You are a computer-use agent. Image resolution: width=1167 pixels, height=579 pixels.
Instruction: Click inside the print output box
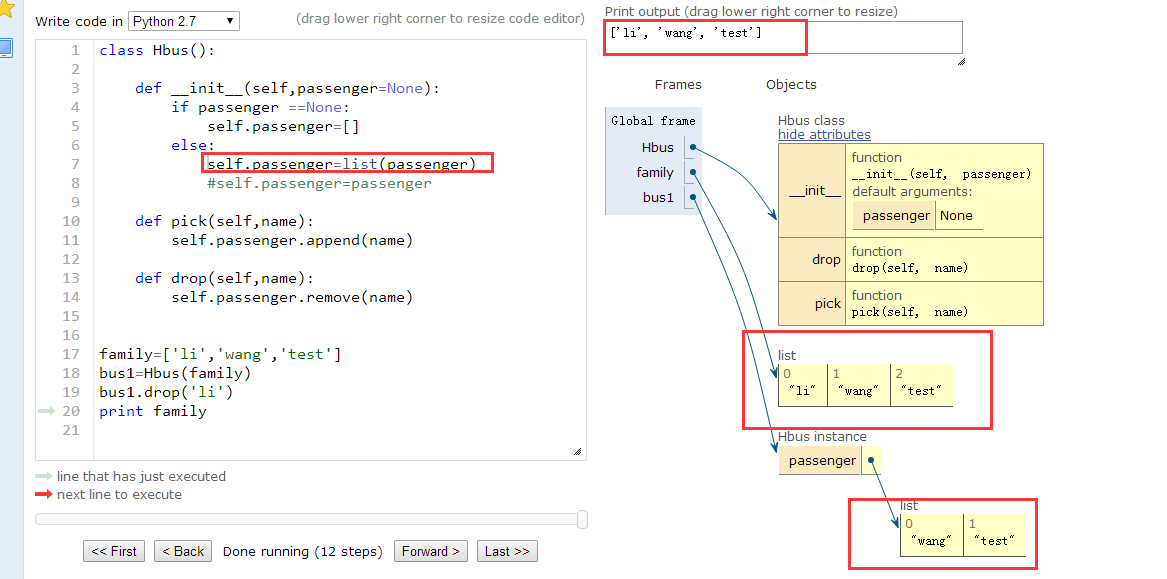(x=783, y=37)
